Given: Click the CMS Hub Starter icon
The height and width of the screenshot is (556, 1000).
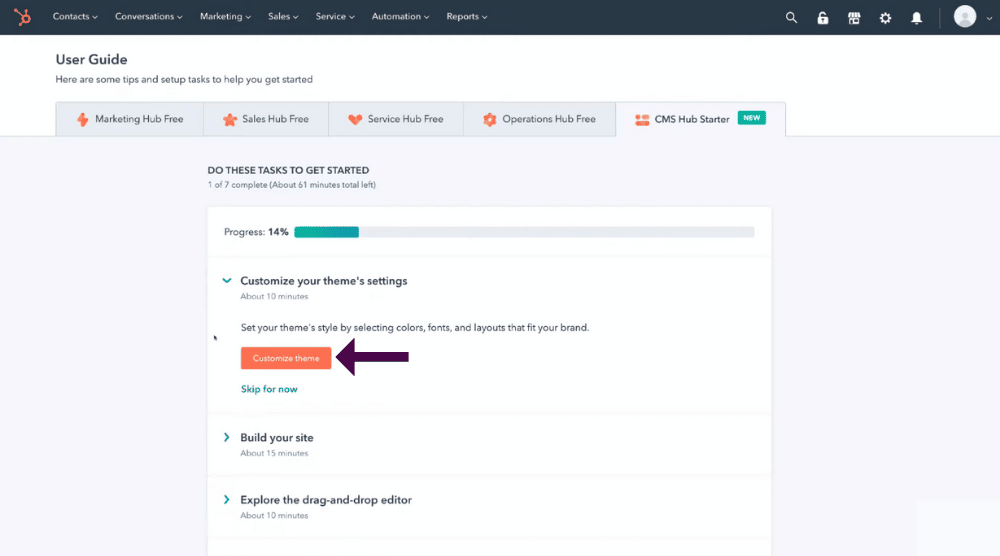Looking at the screenshot, I should click(642, 120).
